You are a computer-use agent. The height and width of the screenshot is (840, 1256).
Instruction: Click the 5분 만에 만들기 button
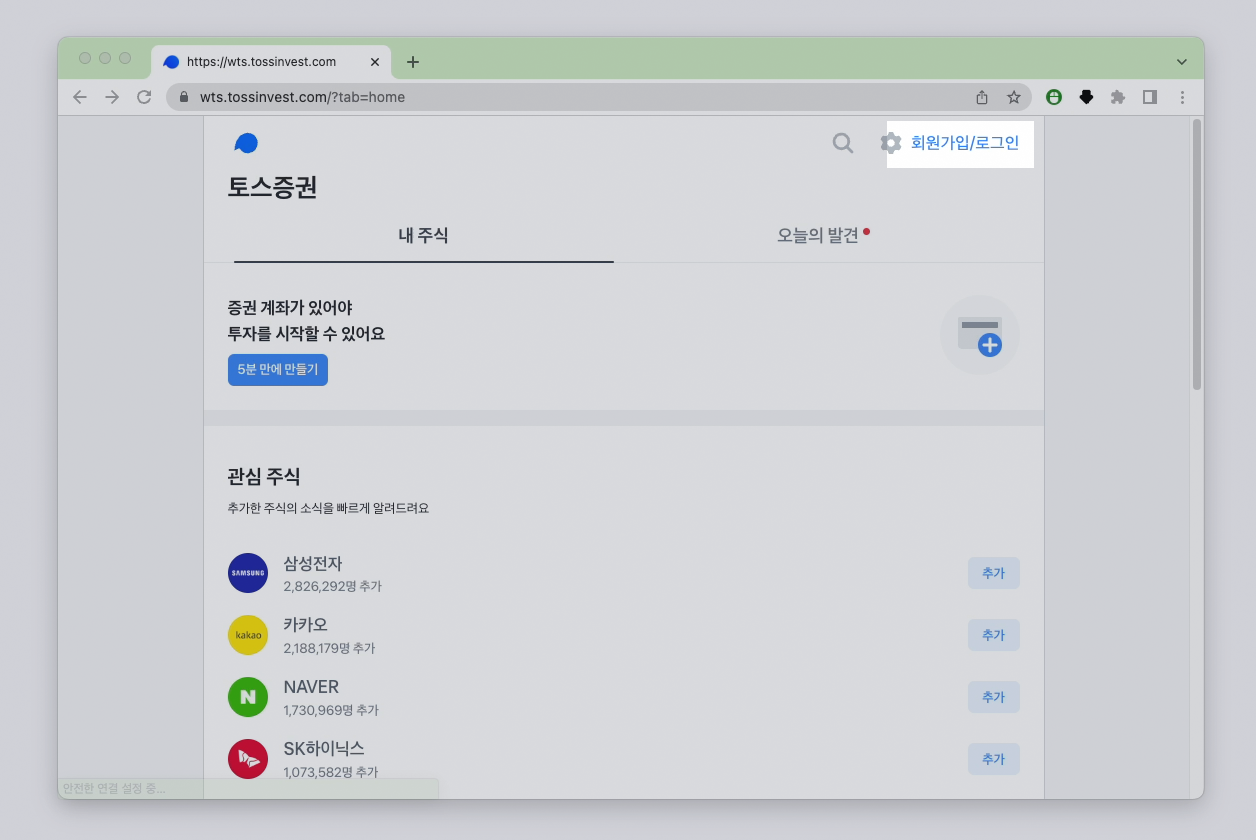click(x=278, y=369)
